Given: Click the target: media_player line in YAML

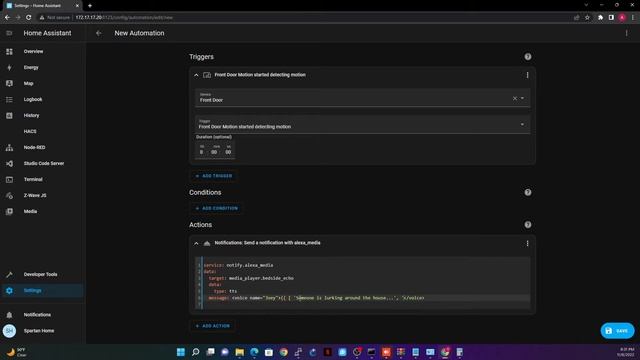Looking at the screenshot, I should coord(251,278).
